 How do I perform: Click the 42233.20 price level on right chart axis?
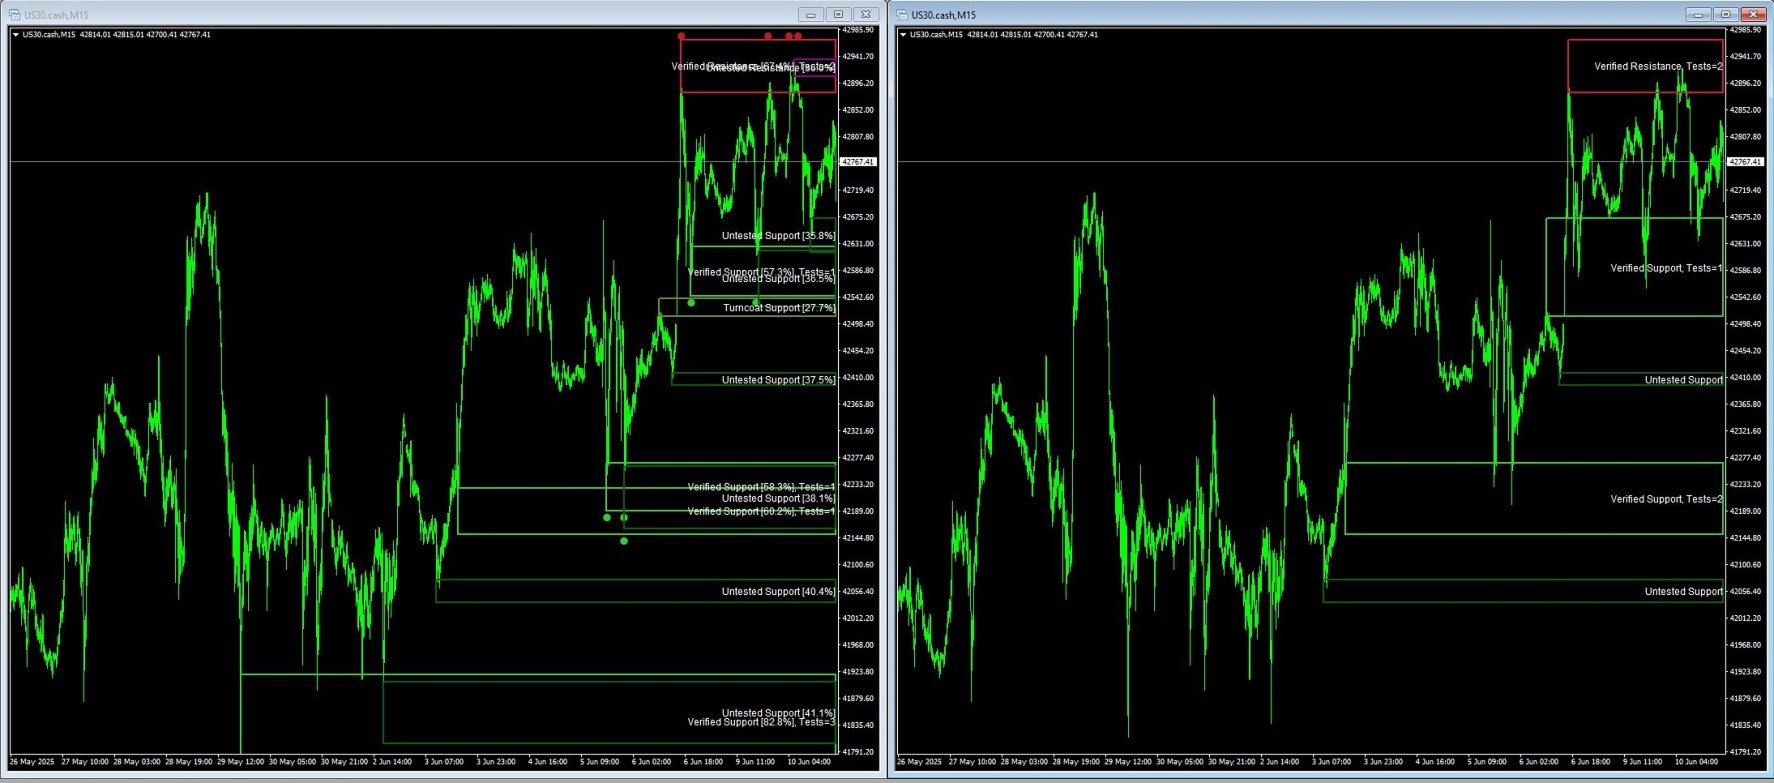coord(1746,484)
